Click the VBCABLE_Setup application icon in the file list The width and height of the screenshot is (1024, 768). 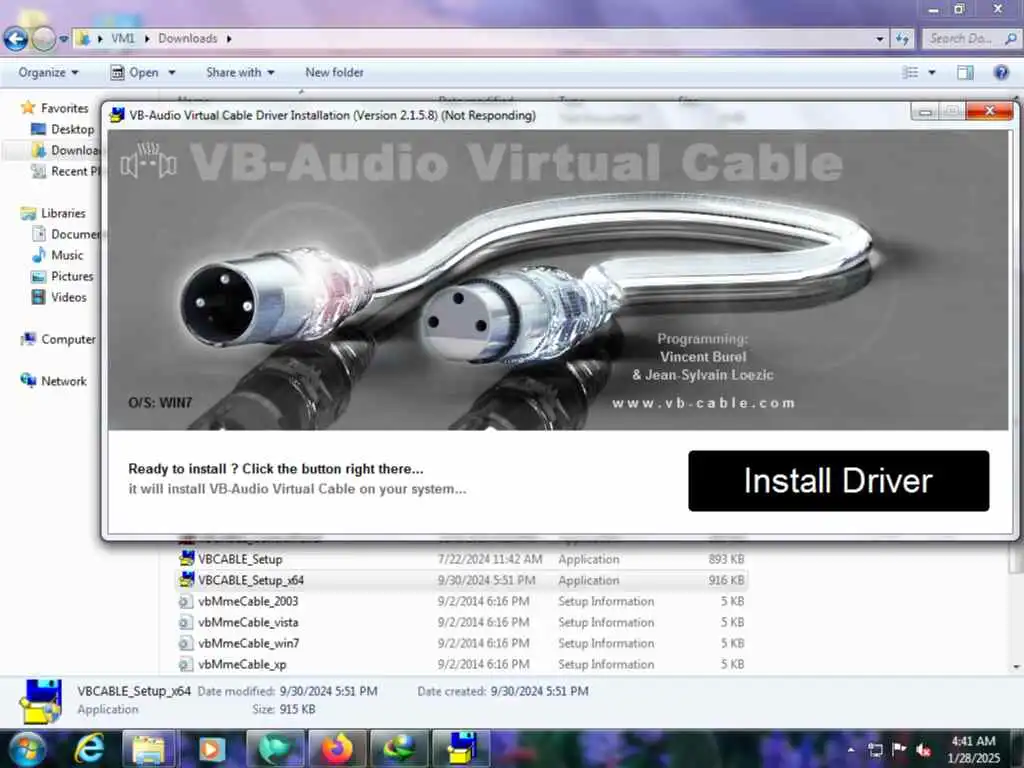[x=187, y=558]
